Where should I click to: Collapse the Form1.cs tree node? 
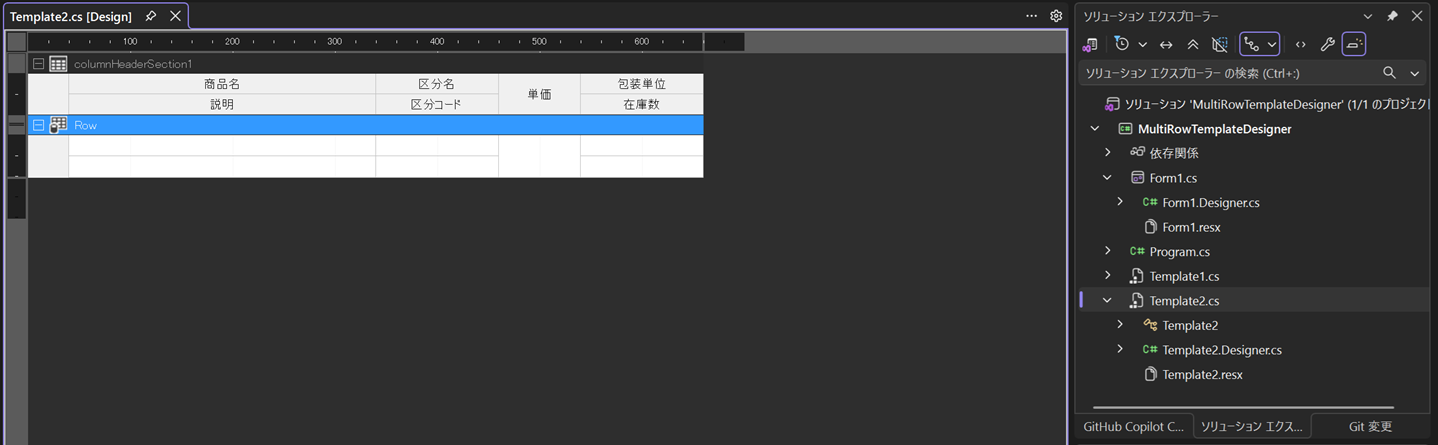[x=1107, y=177]
